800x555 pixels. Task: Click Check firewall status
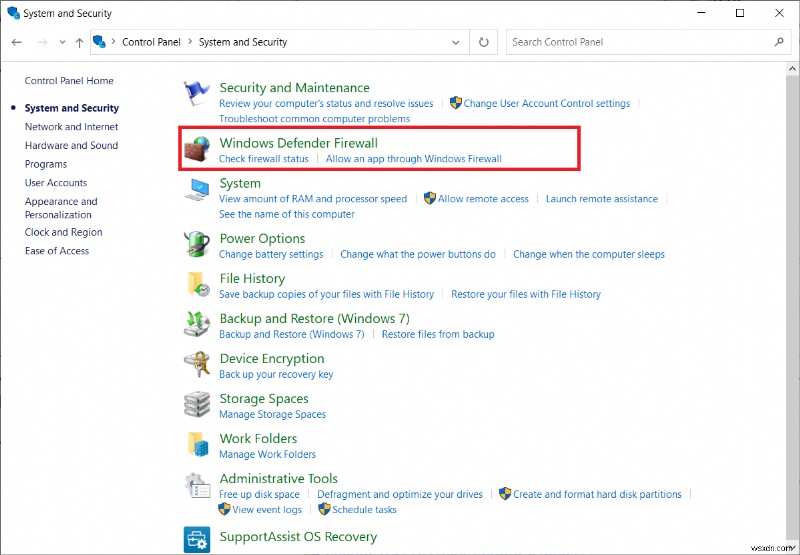point(264,159)
